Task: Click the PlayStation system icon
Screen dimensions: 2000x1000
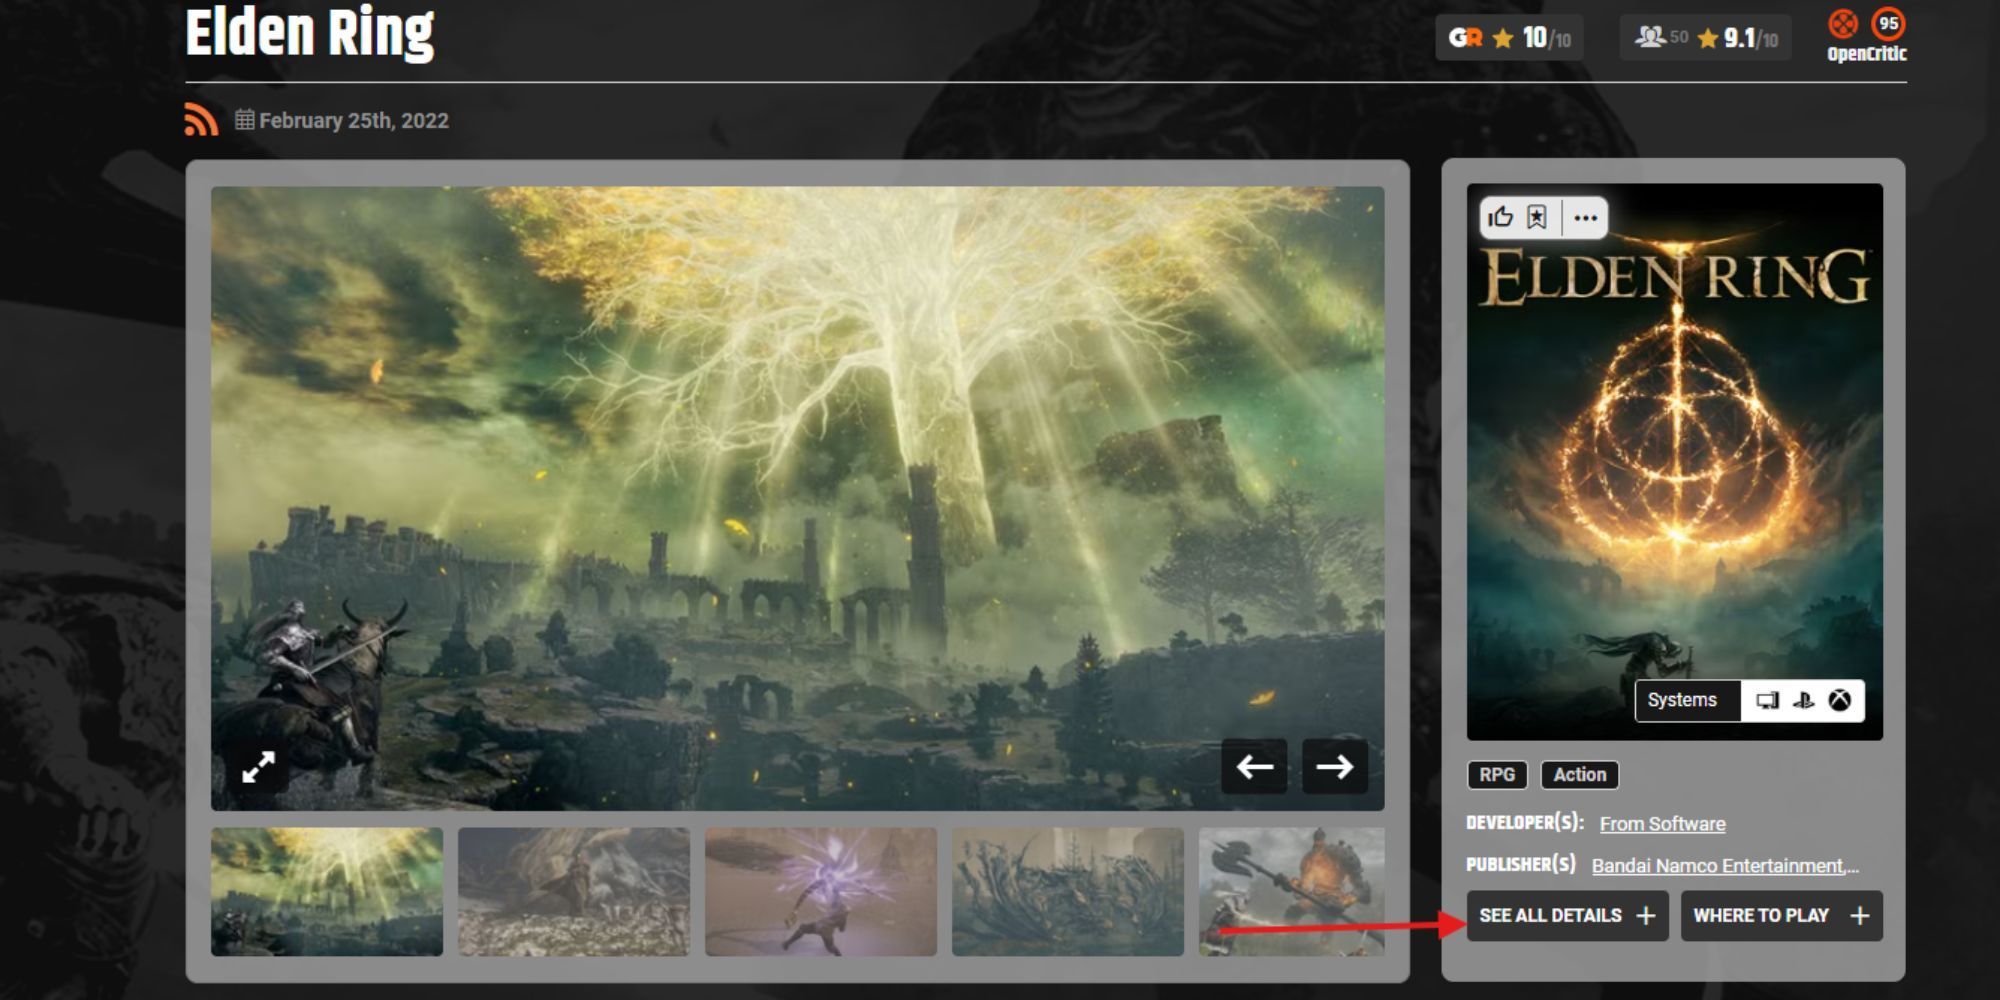Action: tap(1803, 700)
